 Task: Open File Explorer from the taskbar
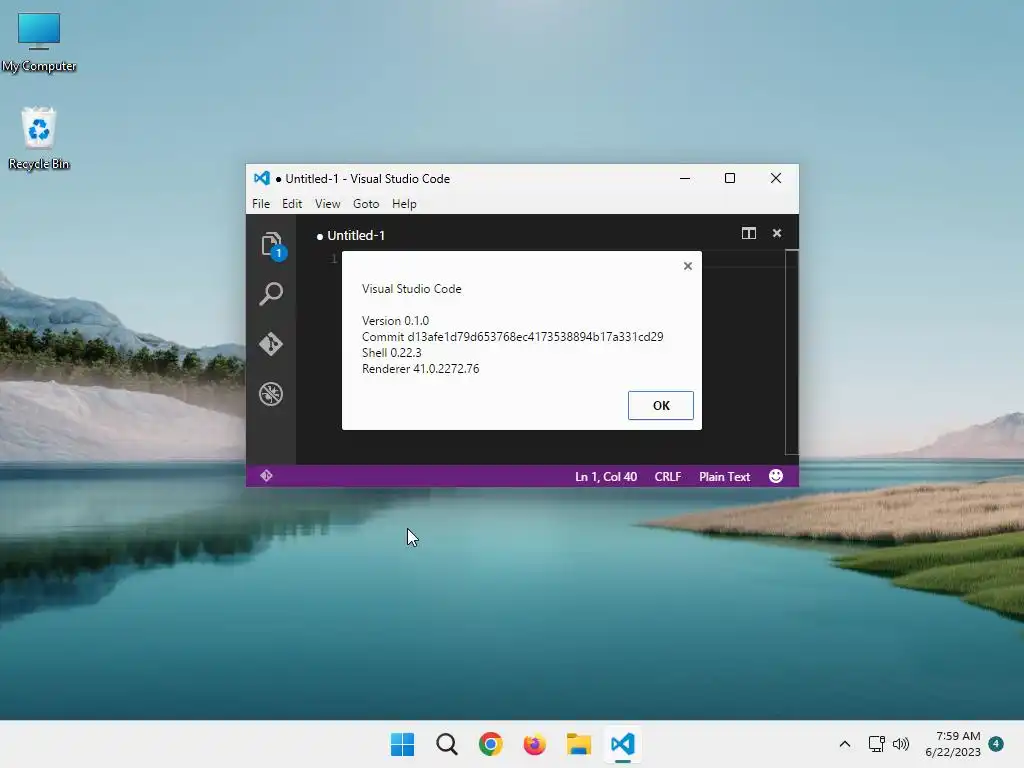(579, 744)
